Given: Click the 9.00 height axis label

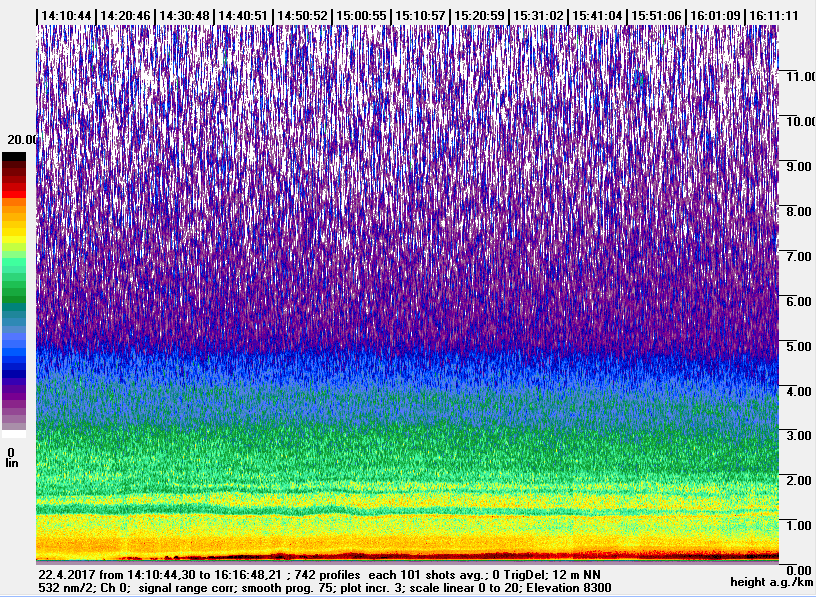Looking at the screenshot, I should [x=799, y=167].
